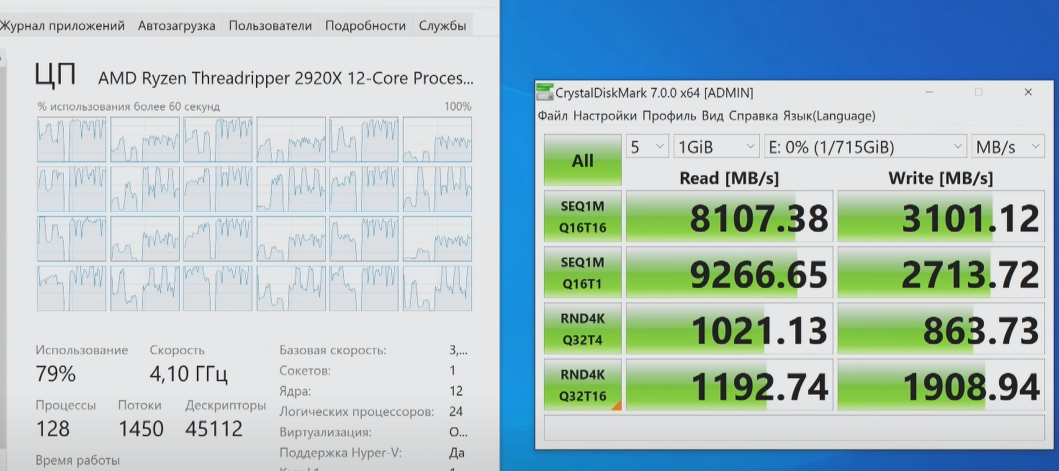Viewport: 1059px width, 471px height.
Task: Click the thread count 1450
Action: coord(141,428)
